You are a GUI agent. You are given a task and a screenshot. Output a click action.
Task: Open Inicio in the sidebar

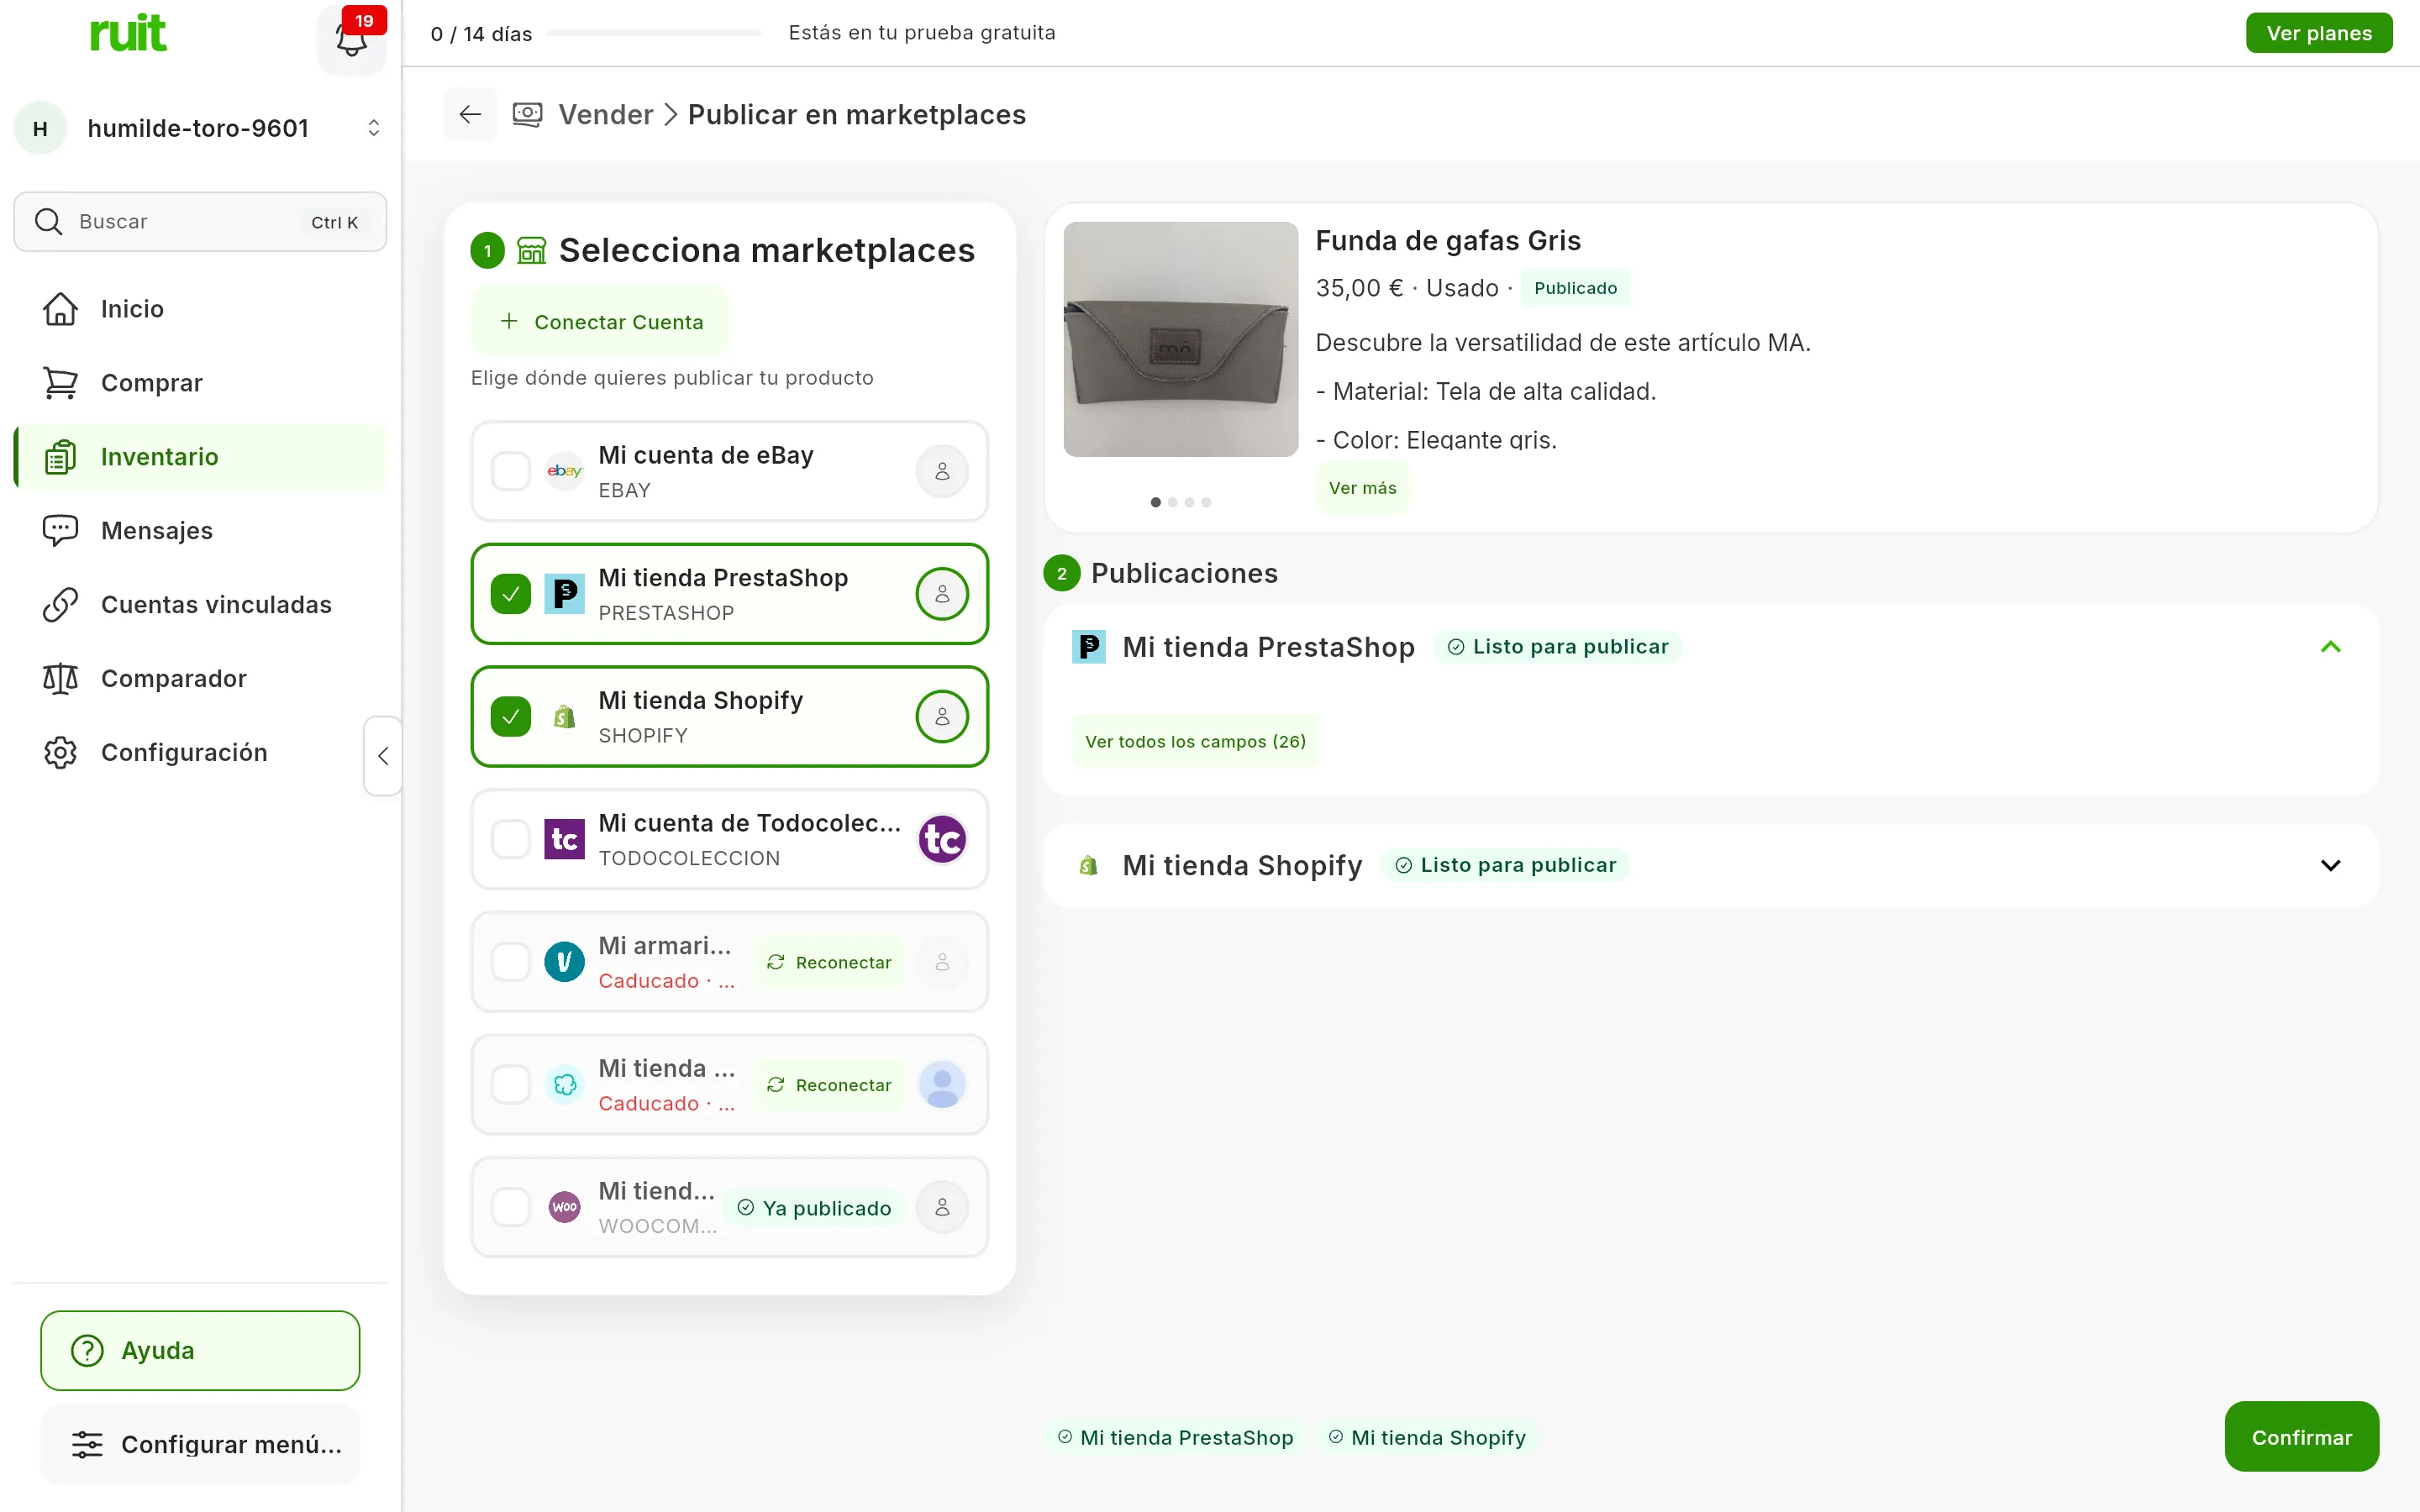pyautogui.click(x=200, y=309)
